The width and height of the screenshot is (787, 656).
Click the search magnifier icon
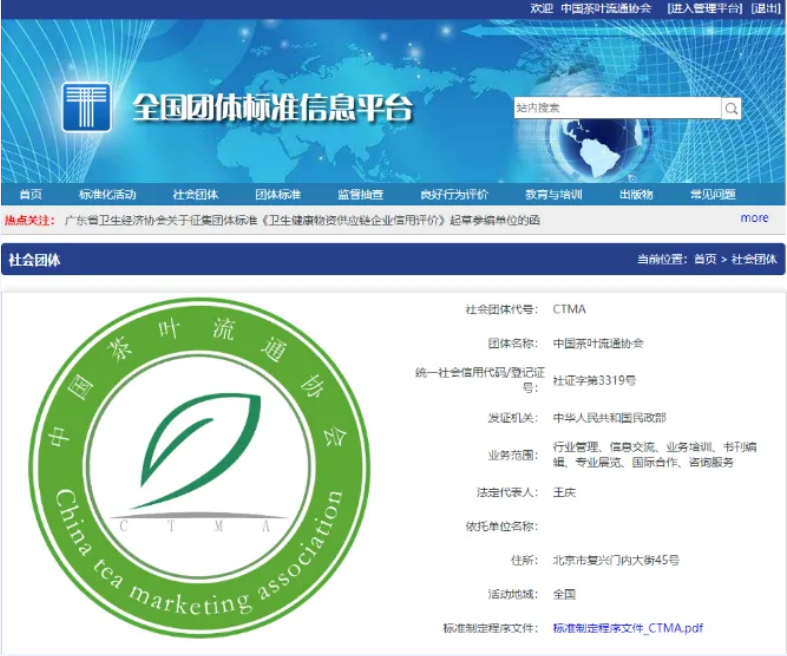731,108
